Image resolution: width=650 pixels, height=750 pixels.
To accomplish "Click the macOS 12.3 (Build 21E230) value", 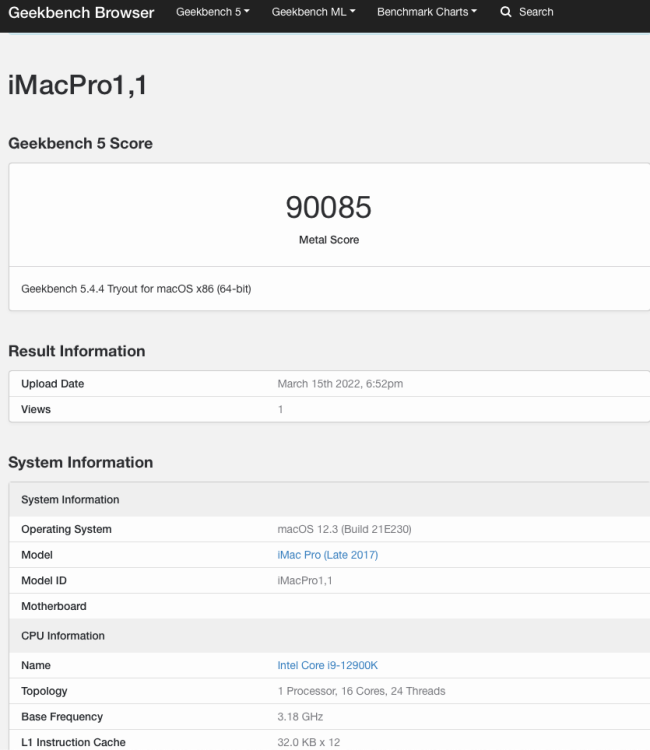I will 344,529.
